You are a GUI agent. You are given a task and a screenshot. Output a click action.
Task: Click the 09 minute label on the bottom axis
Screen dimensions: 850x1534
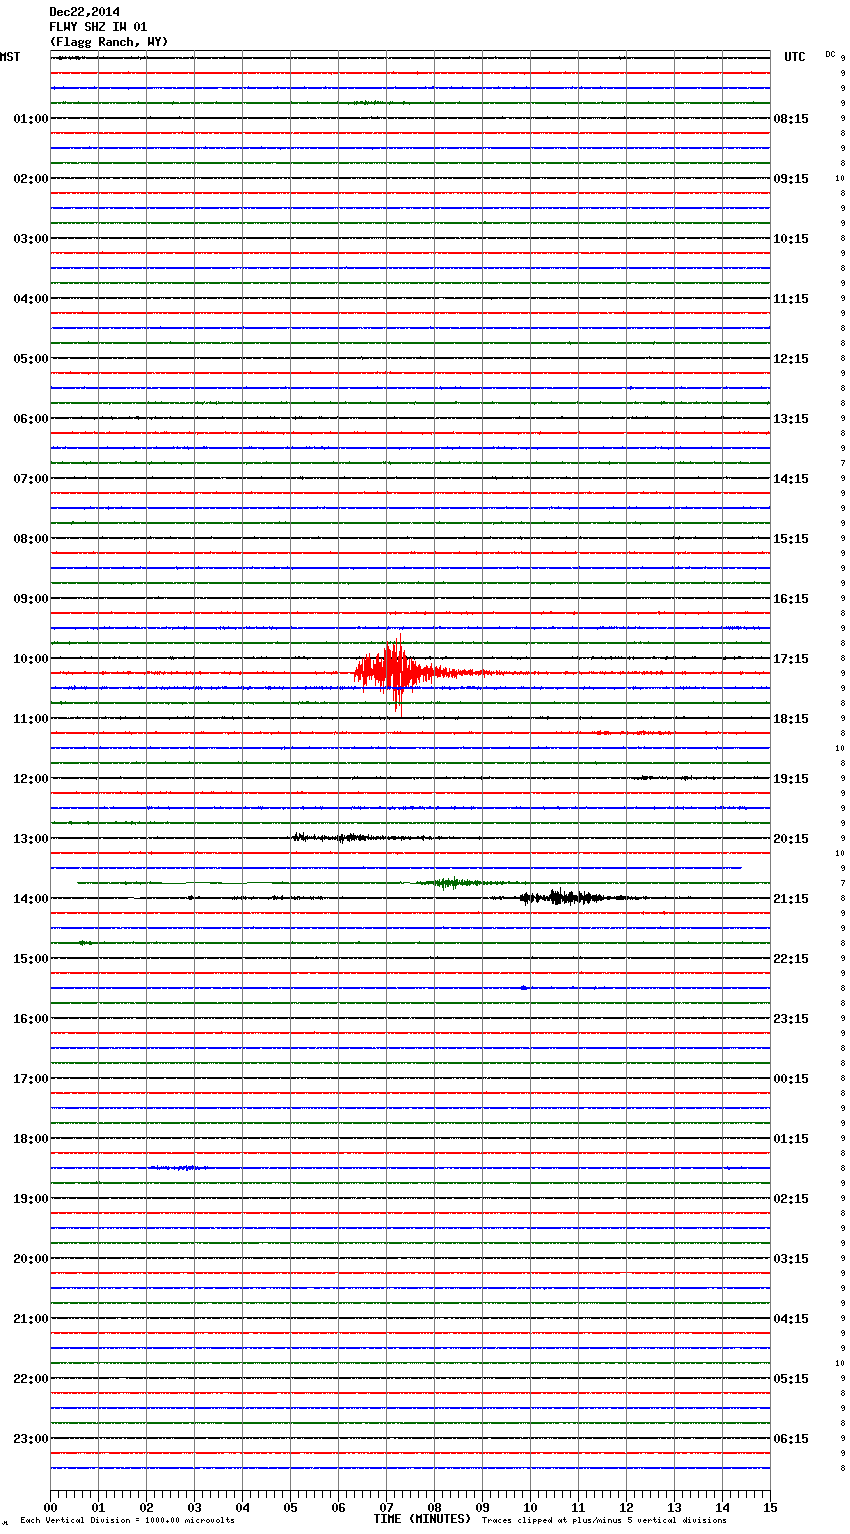coord(482,1507)
